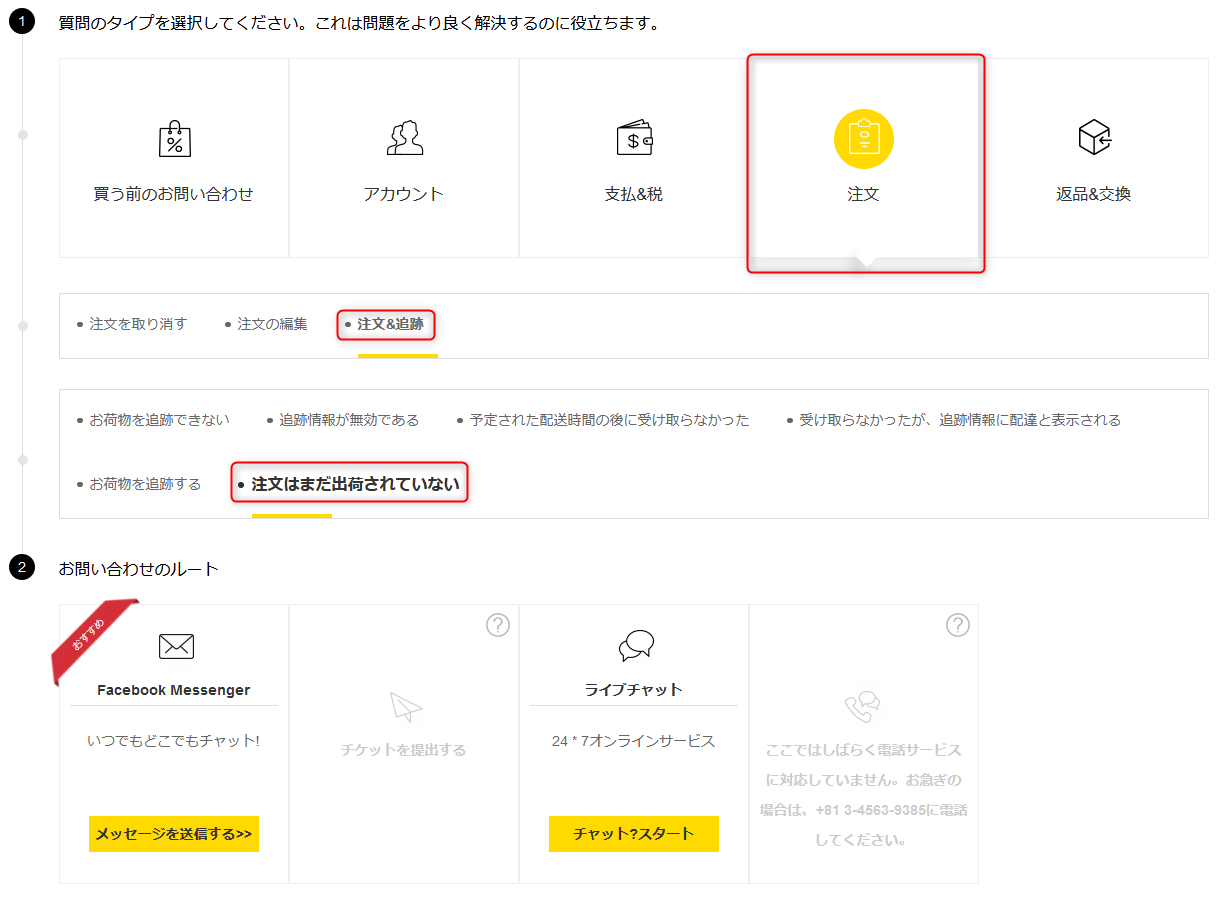Choose 注文&追跡 option
The image size is (1220, 901).
(x=390, y=324)
